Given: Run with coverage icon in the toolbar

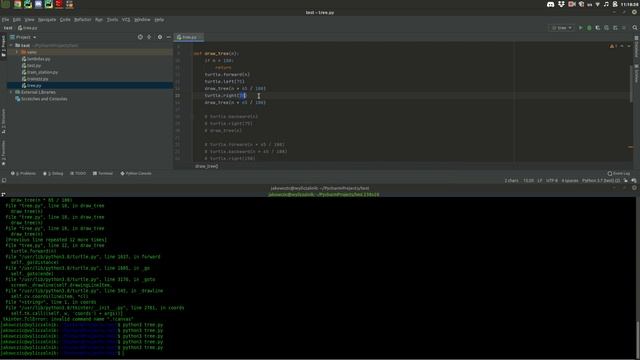Looking at the screenshot, I should (598, 28).
